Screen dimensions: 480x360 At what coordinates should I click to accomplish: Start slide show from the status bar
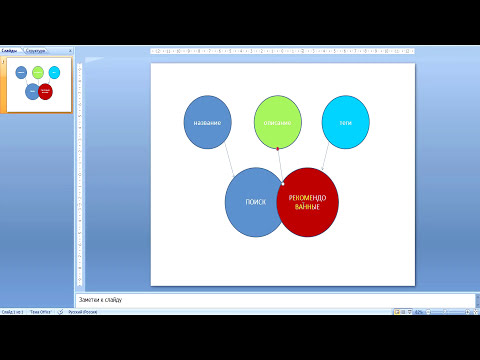[x=410, y=312]
